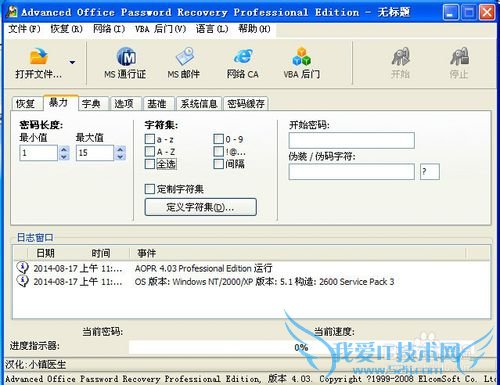This screenshot has height=385, width=500.
Task: Check the 全选 option
Action: [x=150, y=164]
